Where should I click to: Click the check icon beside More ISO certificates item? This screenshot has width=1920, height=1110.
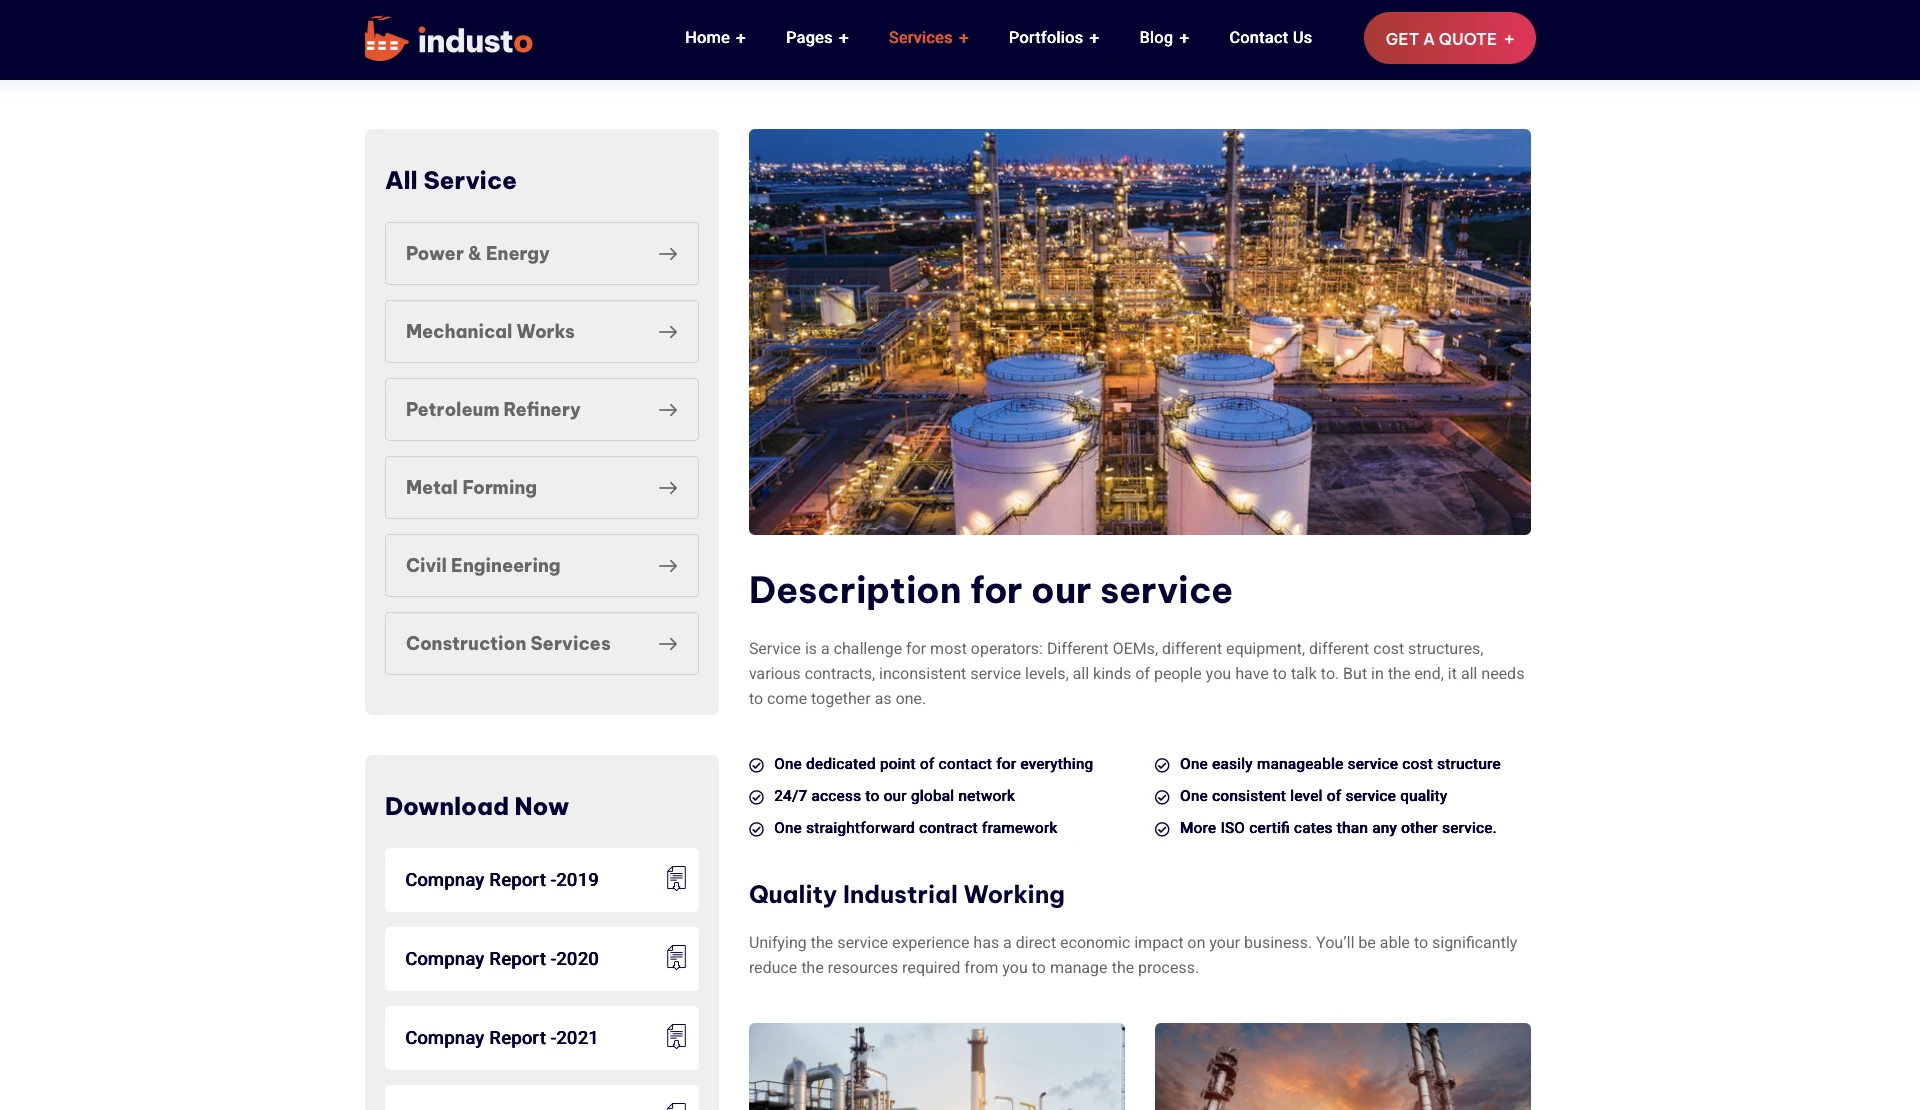1162,829
